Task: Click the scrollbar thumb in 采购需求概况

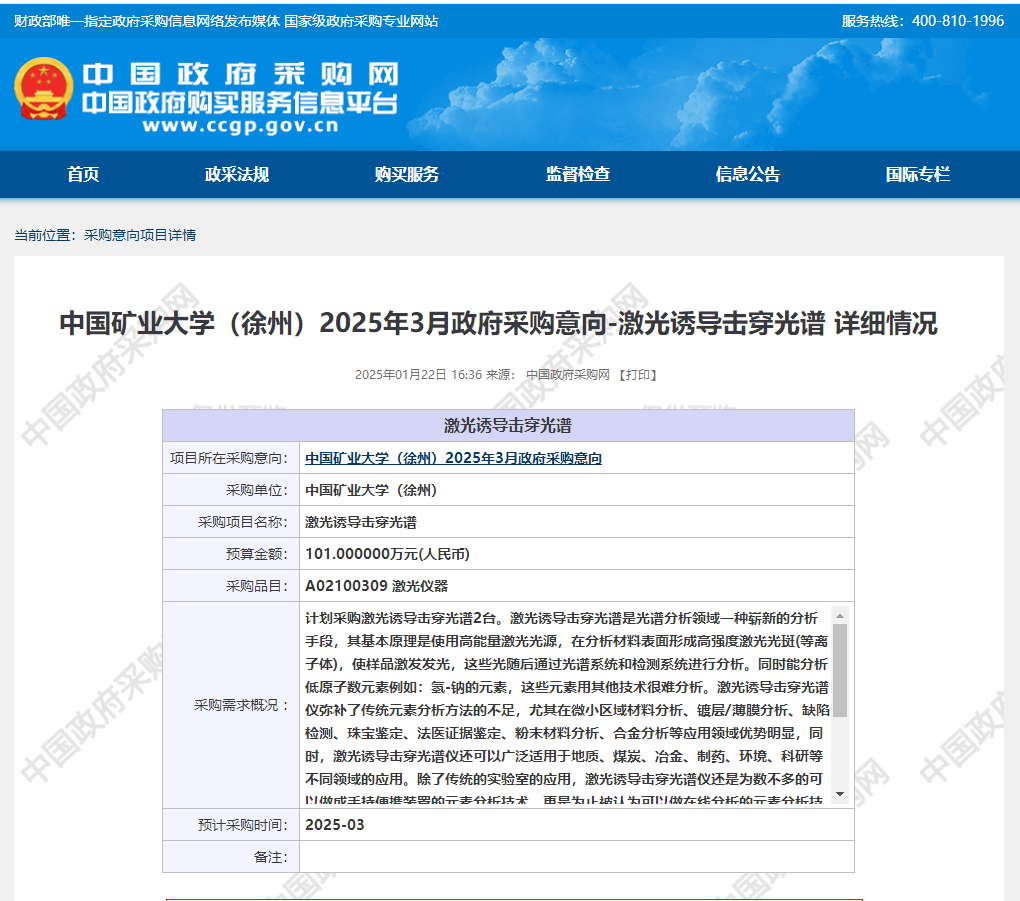Action: (840, 670)
